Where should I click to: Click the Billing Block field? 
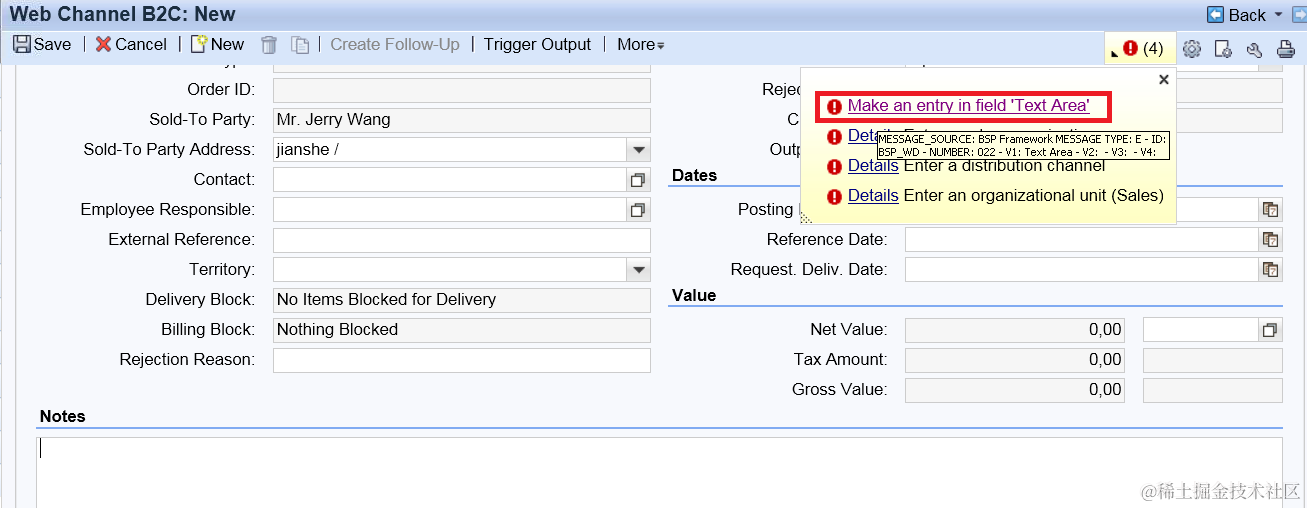(x=462, y=330)
